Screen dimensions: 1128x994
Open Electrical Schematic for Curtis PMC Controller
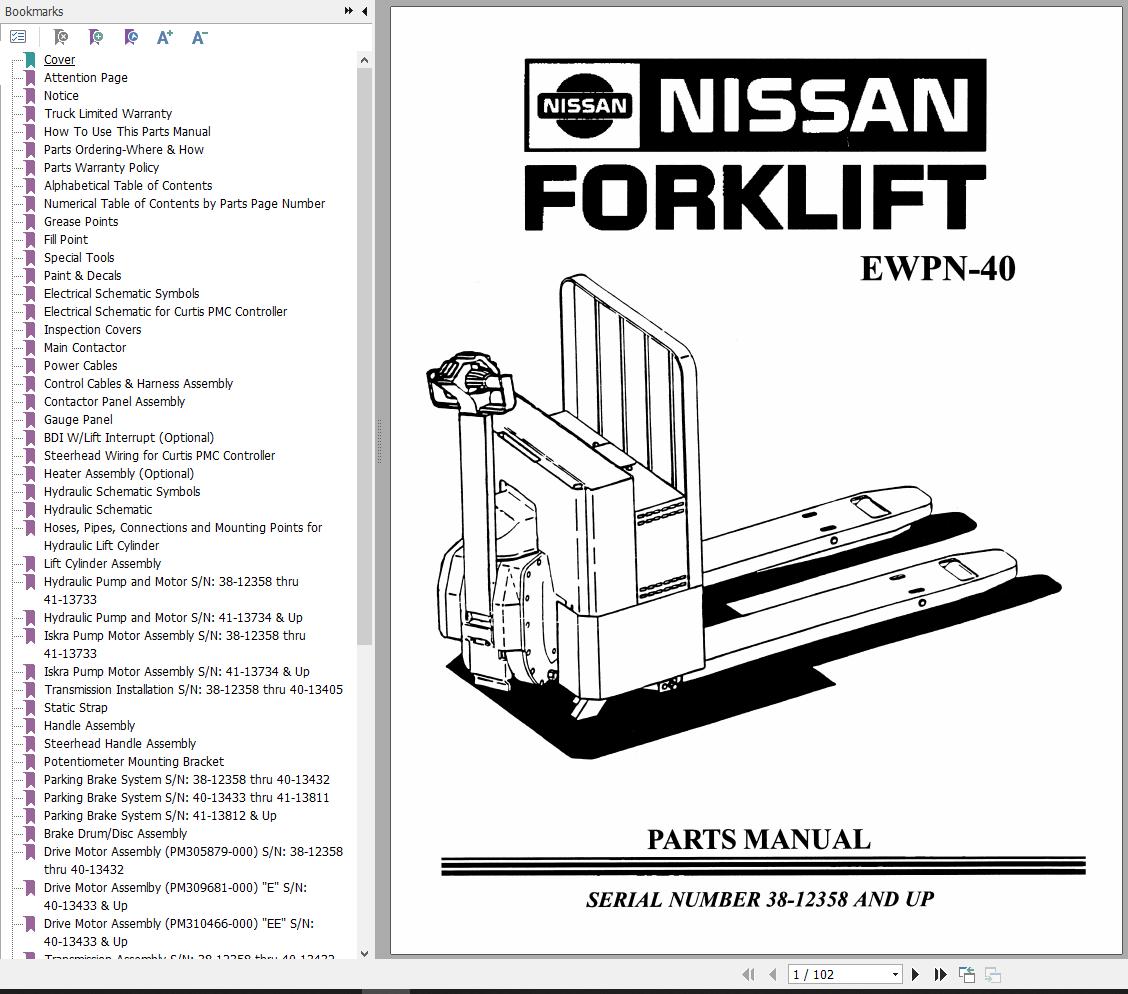pos(165,311)
